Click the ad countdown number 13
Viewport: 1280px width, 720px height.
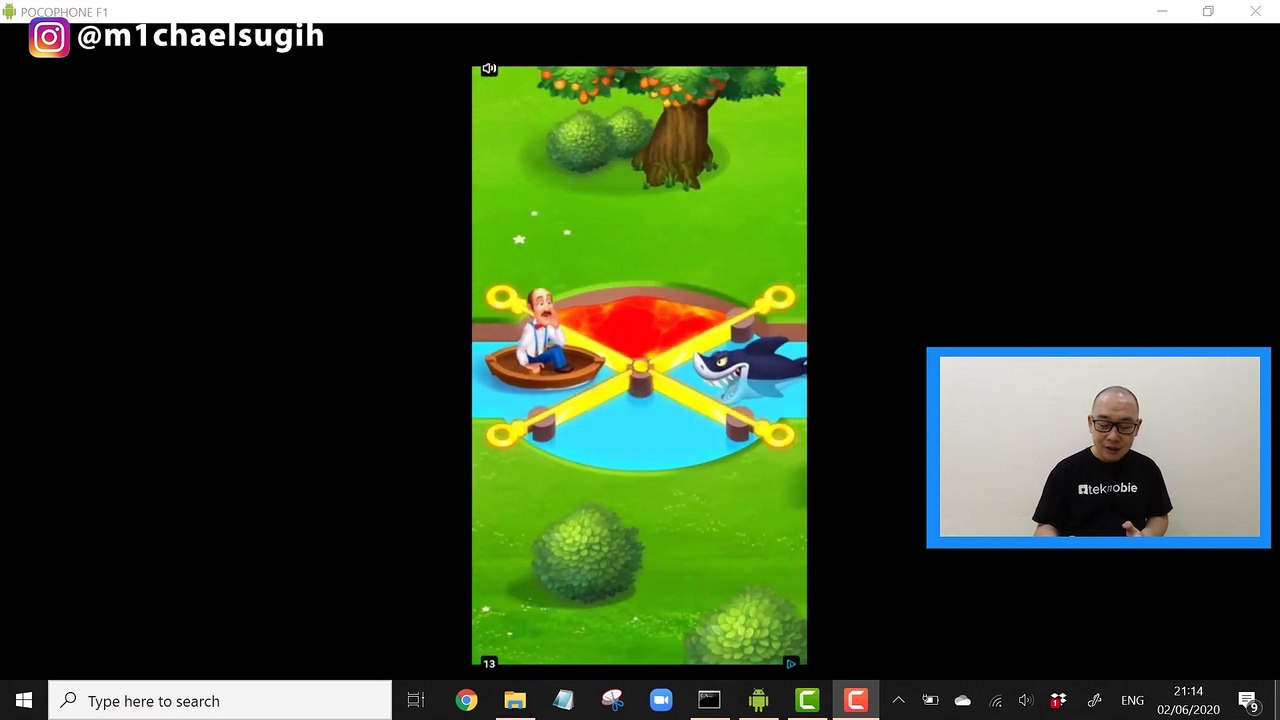(x=489, y=663)
